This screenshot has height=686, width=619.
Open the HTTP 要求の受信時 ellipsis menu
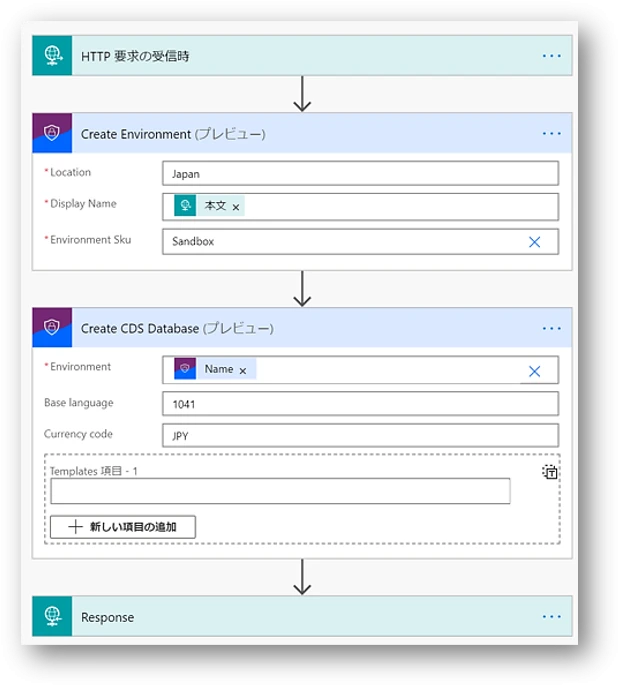pos(551,56)
